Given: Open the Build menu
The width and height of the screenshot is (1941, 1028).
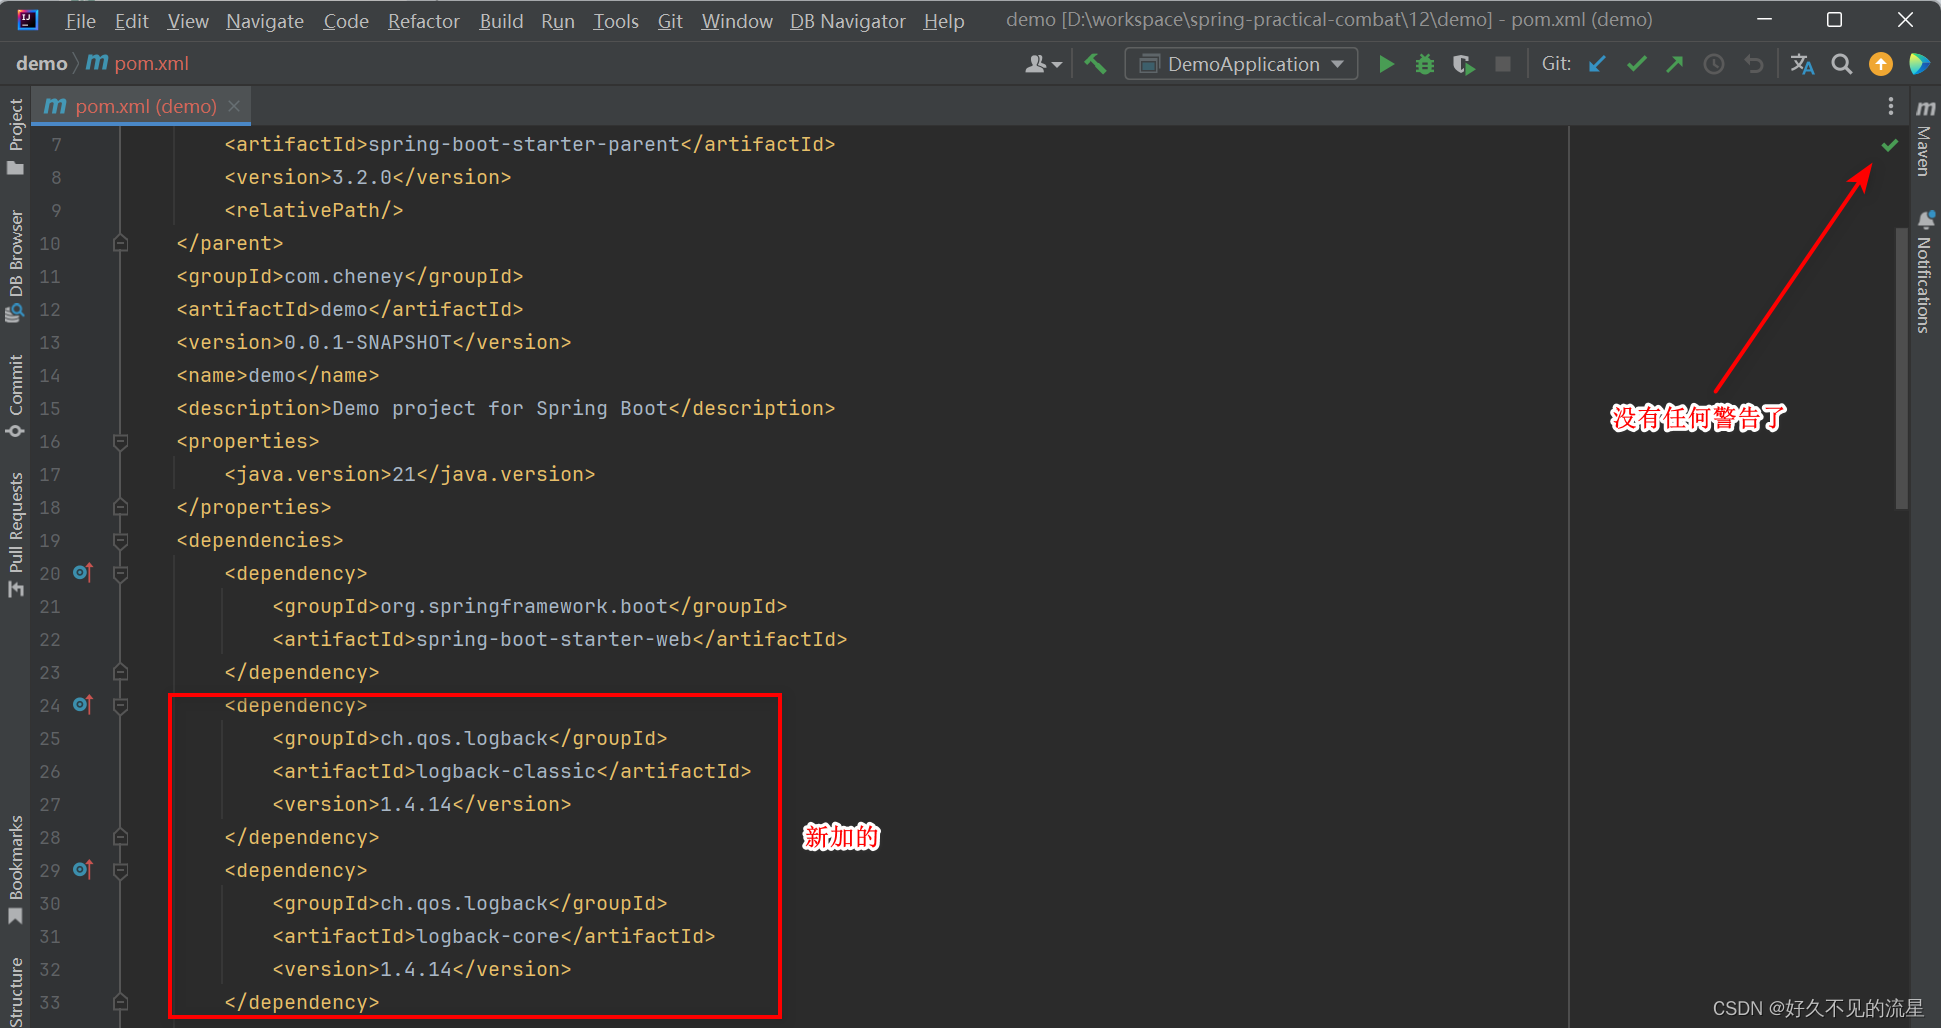Looking at the screenshot, I should pos(501,21).
